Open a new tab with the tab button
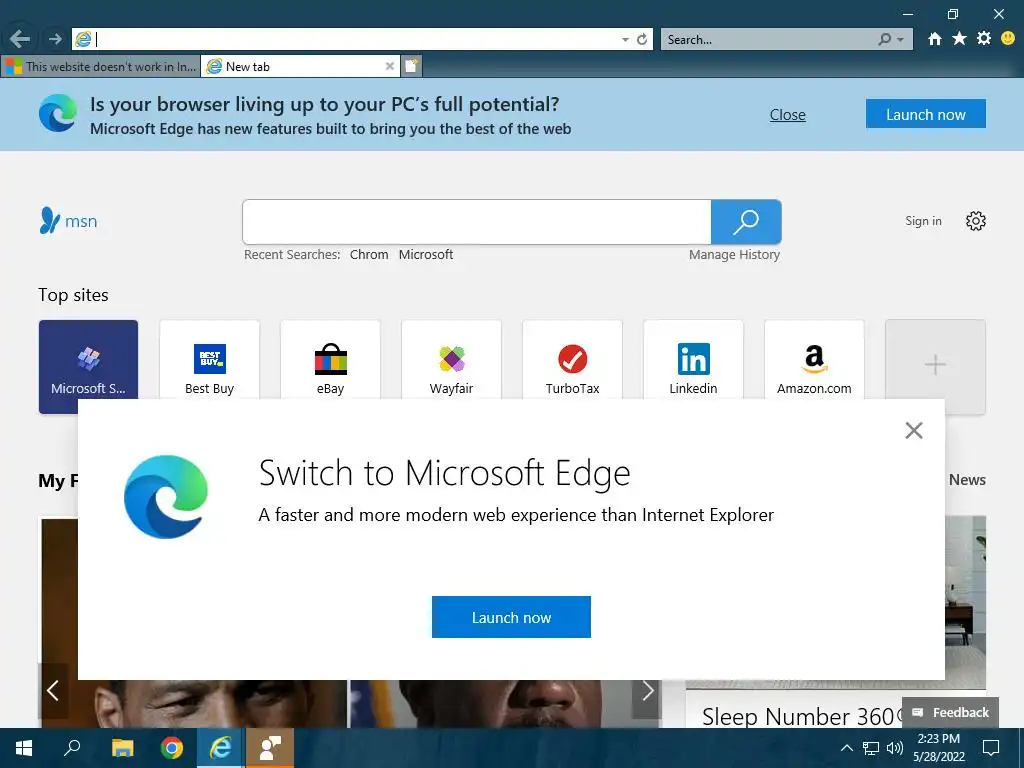This screenshot has width=1024, height=768. point(411,66)
